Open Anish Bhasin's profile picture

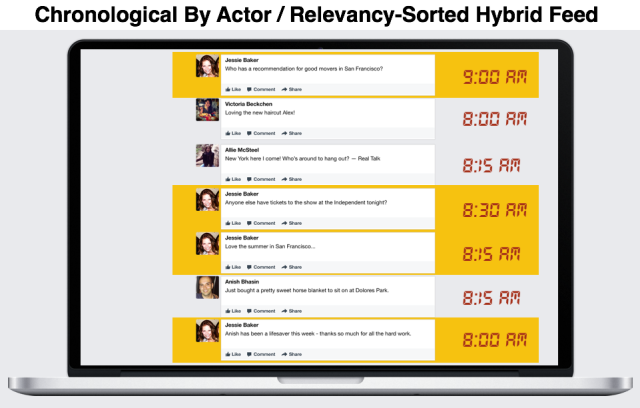[207, 288]
